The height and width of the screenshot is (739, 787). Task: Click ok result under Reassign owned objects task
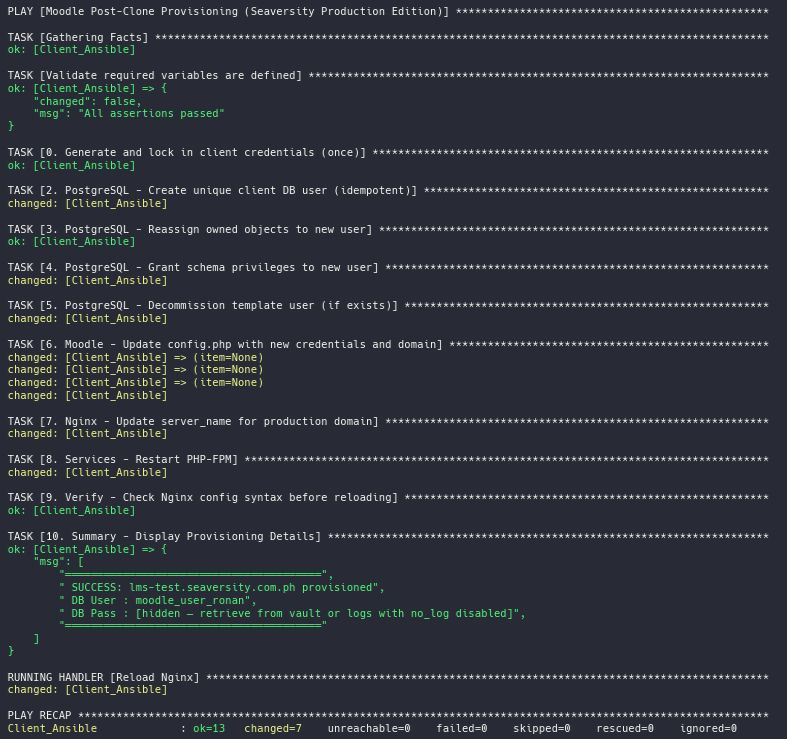click(71, 241)
